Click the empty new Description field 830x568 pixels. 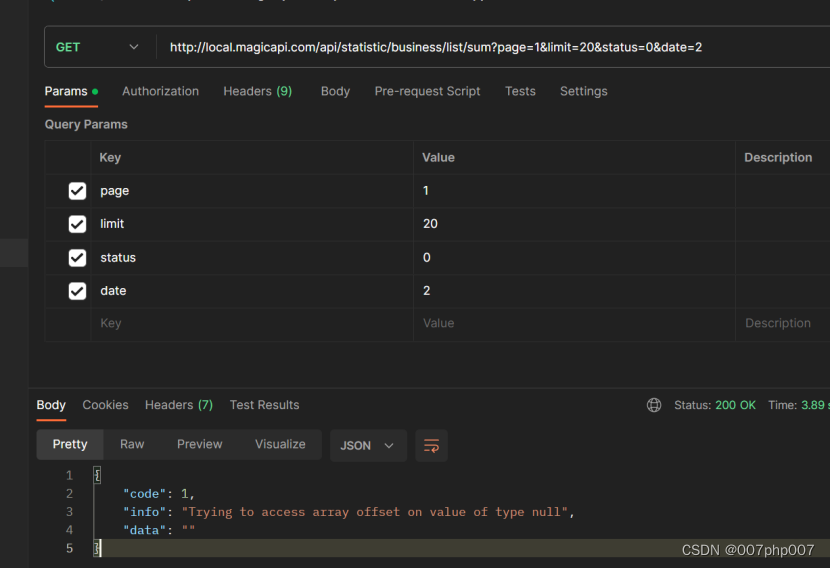pos(783,323)
